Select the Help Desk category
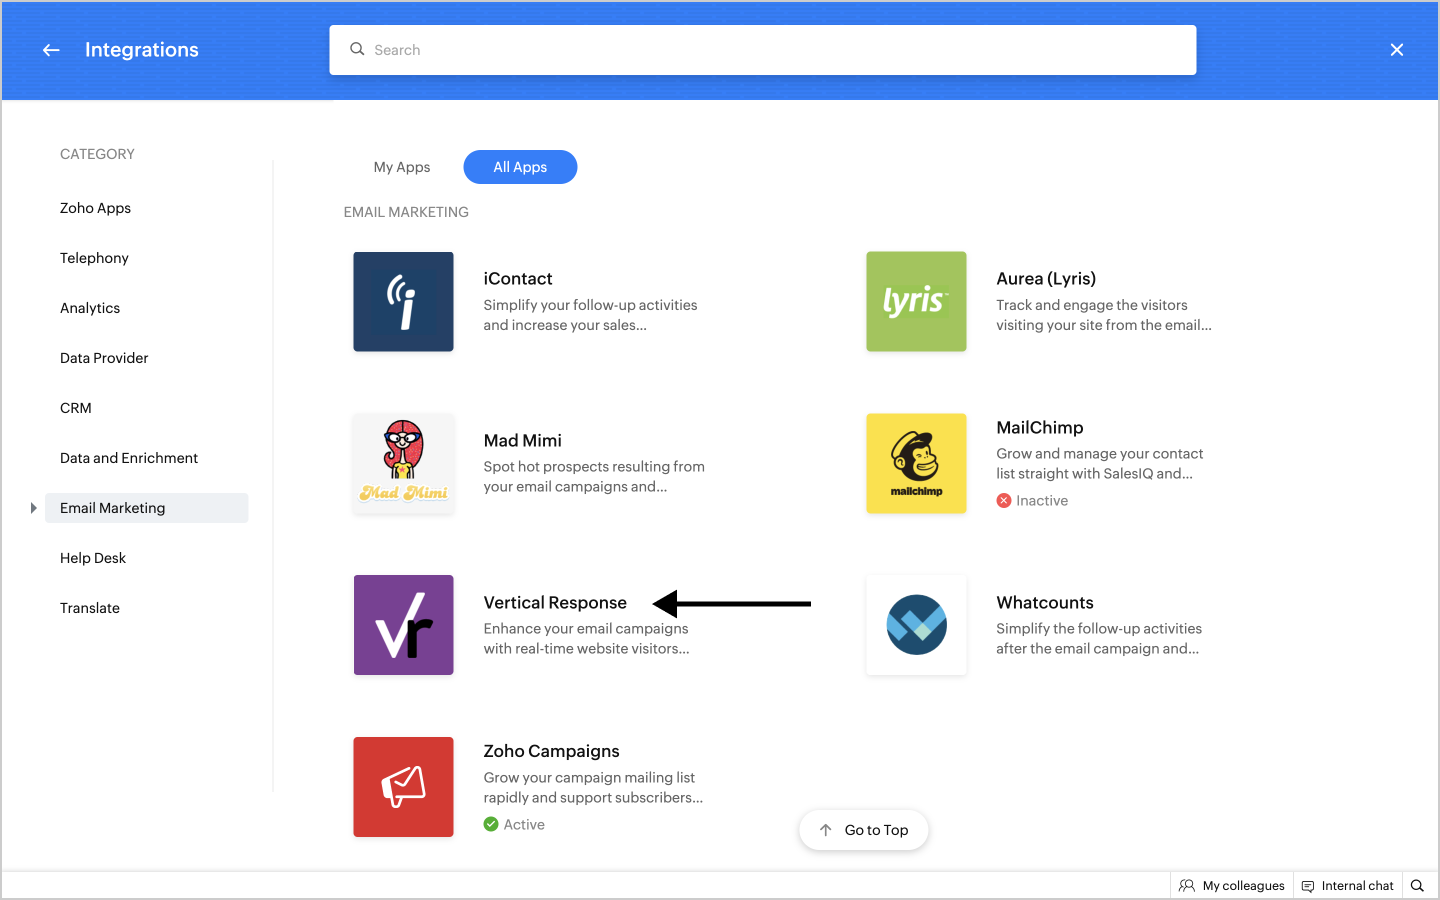 [93, 558]
